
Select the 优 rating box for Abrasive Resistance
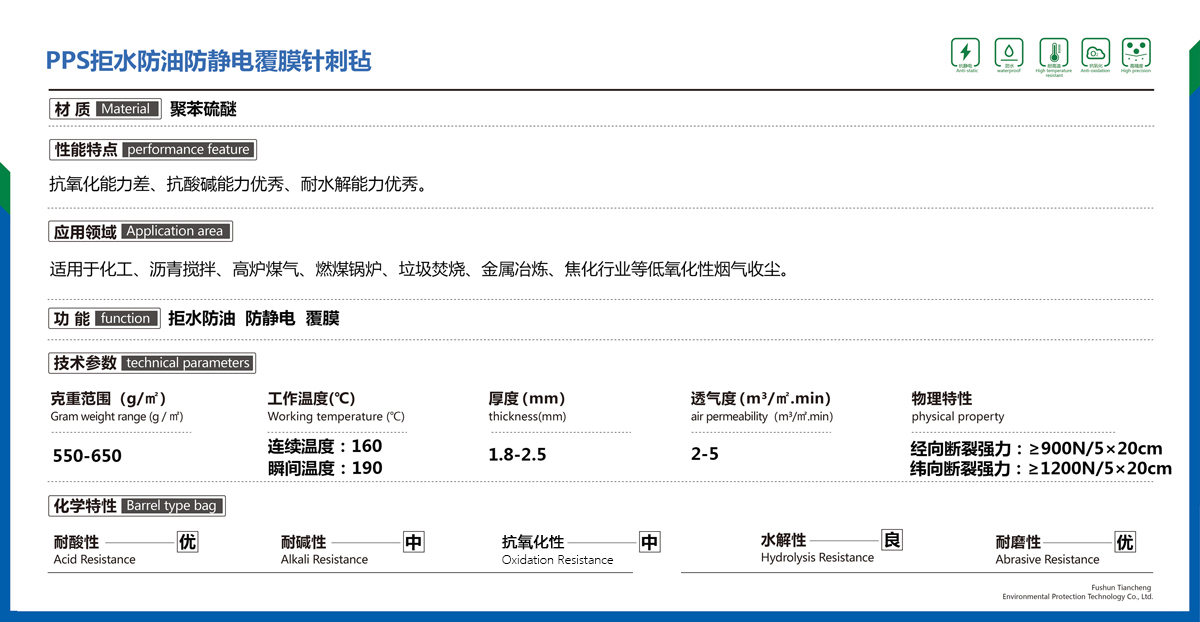coord(1125,542)
